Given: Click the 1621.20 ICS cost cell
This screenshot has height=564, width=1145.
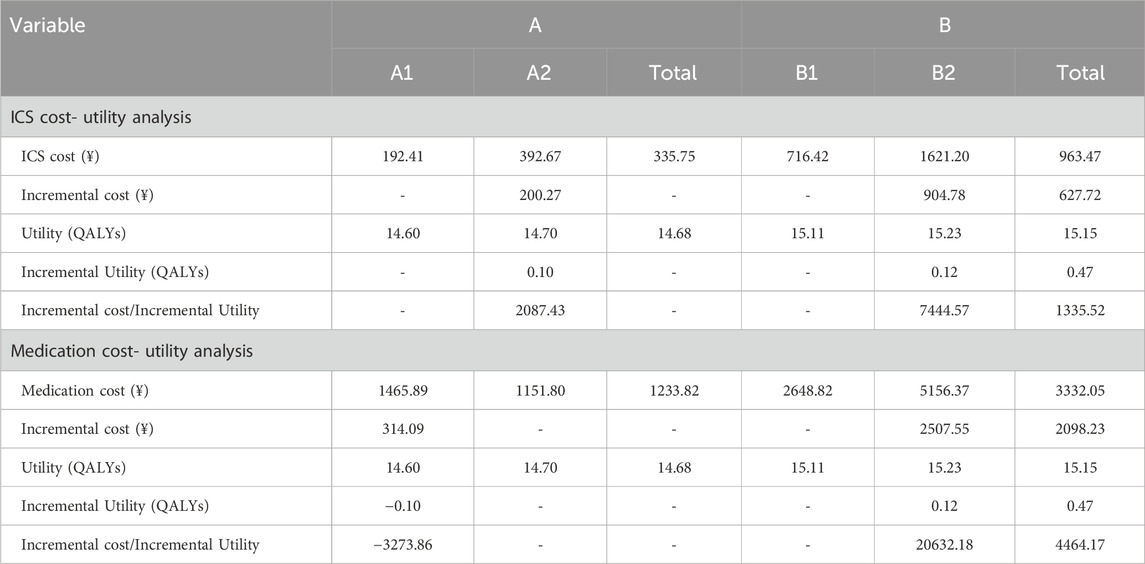Looking at the screenshot, I should (943, 157).
